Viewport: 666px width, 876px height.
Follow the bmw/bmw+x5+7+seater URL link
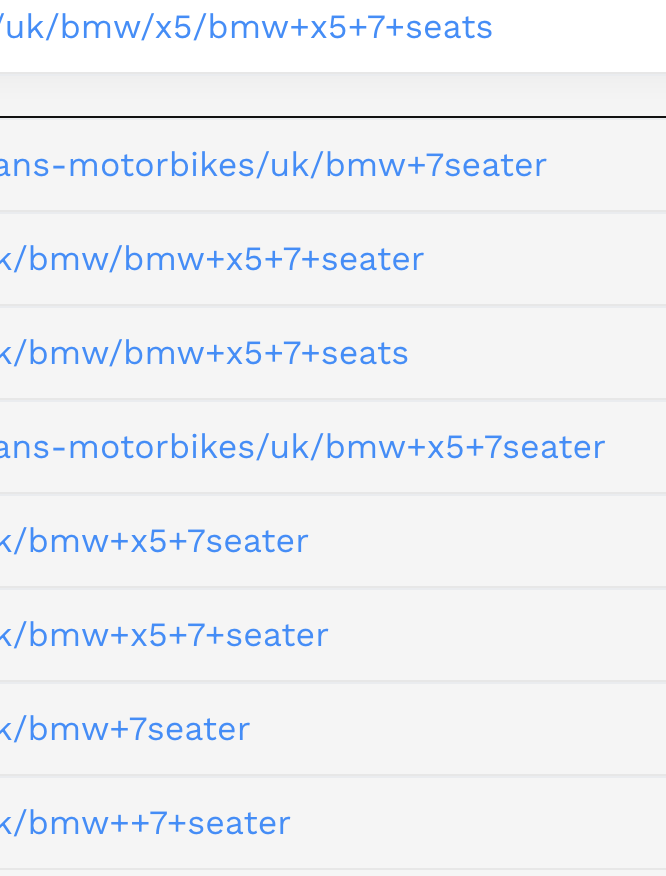212,259
